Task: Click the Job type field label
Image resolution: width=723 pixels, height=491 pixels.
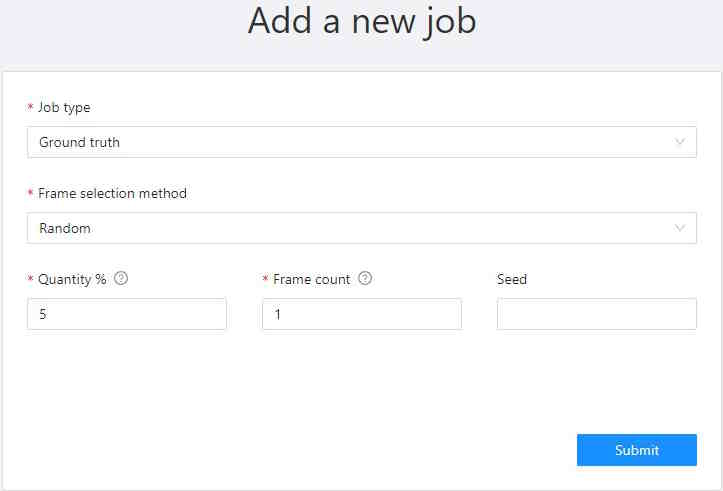Action: (64, 107)
